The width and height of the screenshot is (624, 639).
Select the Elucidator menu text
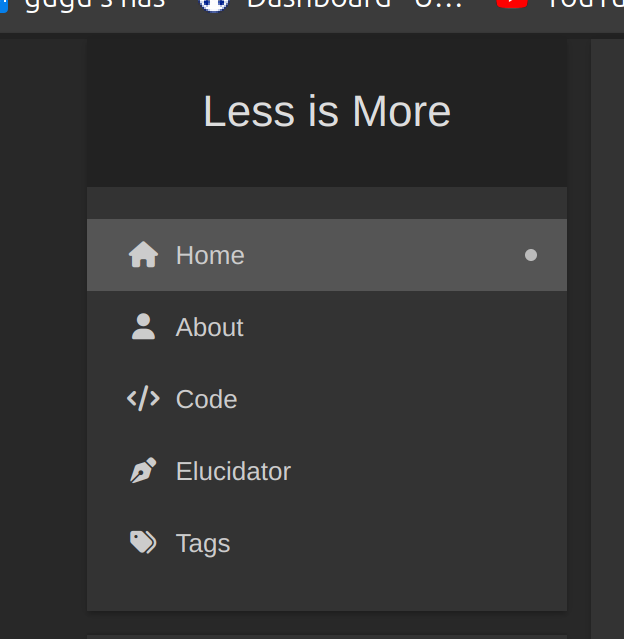pos(233,471)
